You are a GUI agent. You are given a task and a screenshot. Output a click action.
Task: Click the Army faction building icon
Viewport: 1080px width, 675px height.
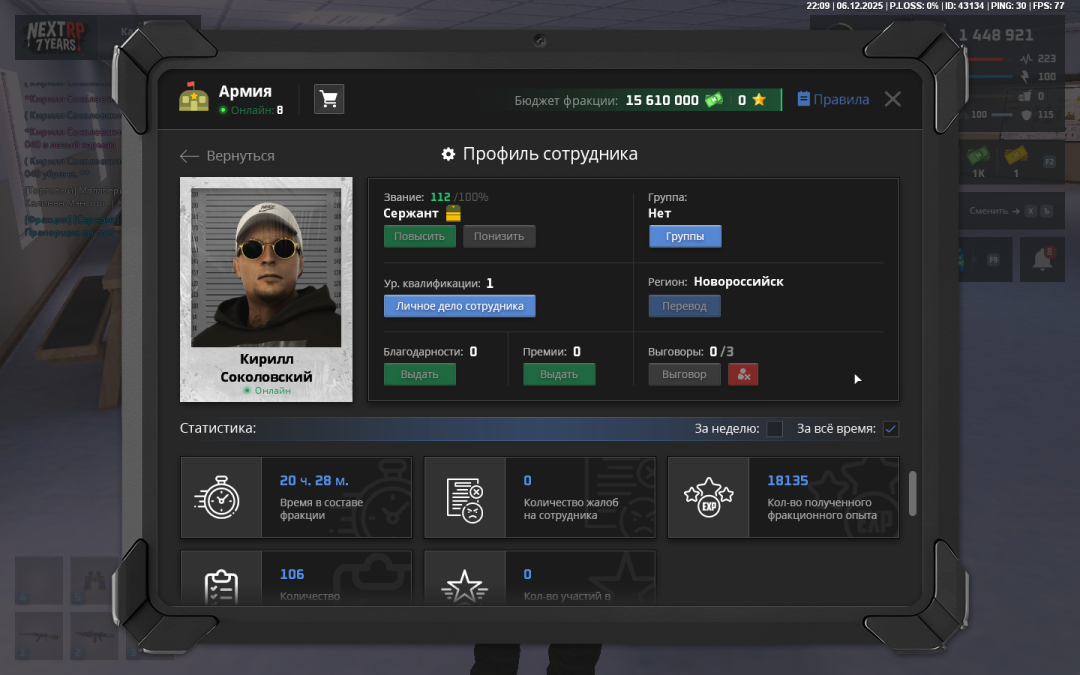coord(194,98)
